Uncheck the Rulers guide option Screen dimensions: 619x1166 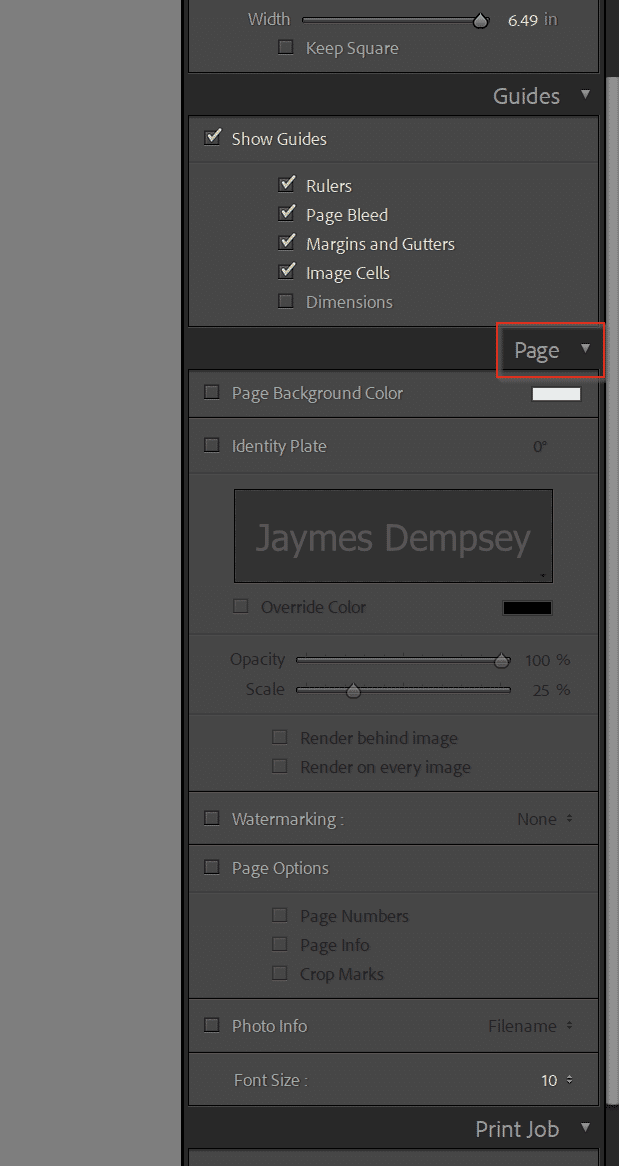click(287, 184)
